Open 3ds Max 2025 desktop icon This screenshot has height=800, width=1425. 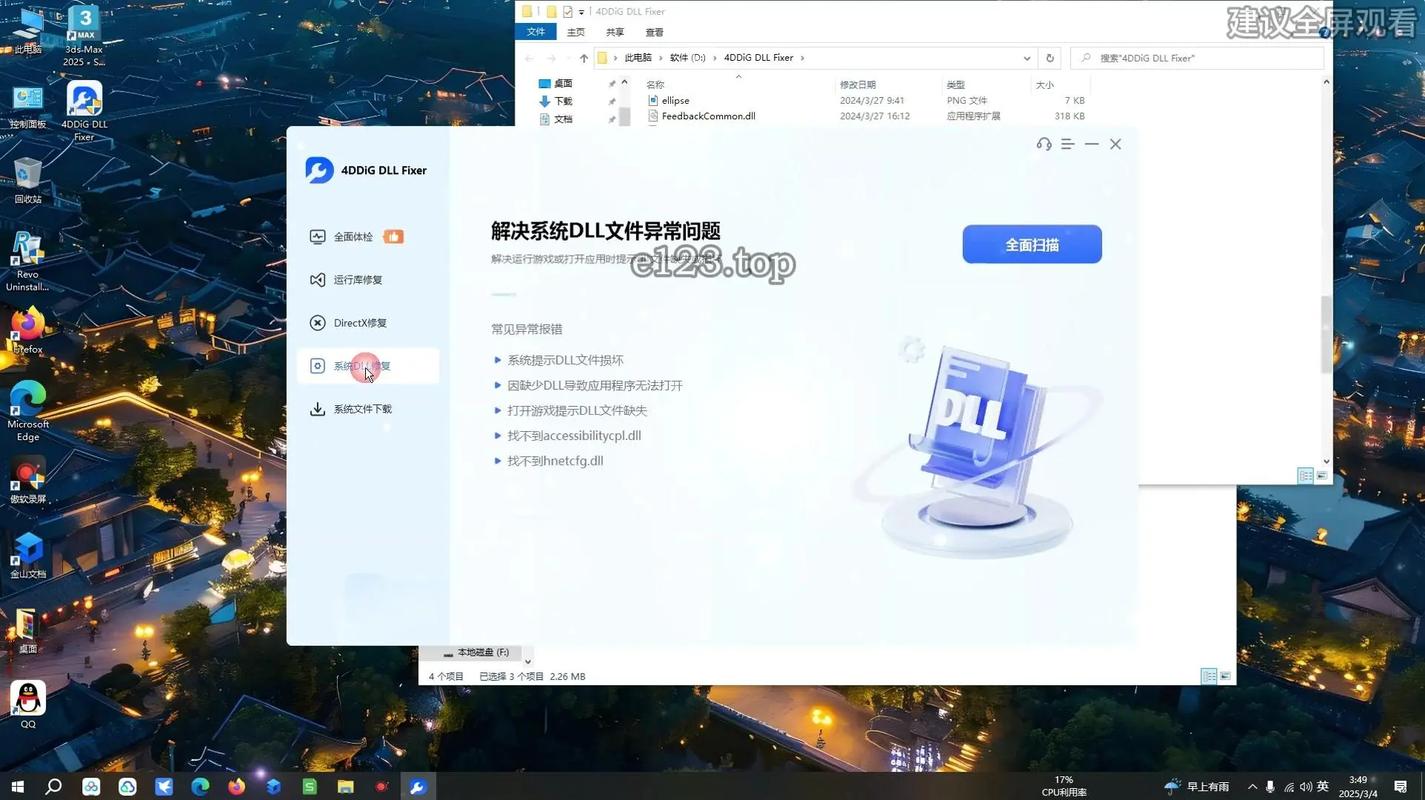[x=84, y=36]
